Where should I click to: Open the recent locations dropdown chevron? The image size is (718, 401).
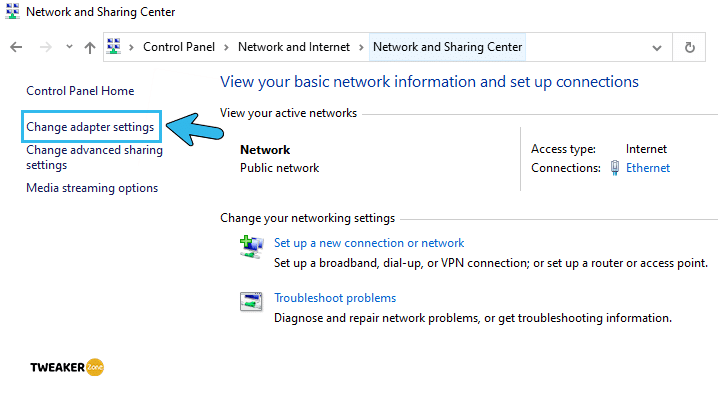69,47
